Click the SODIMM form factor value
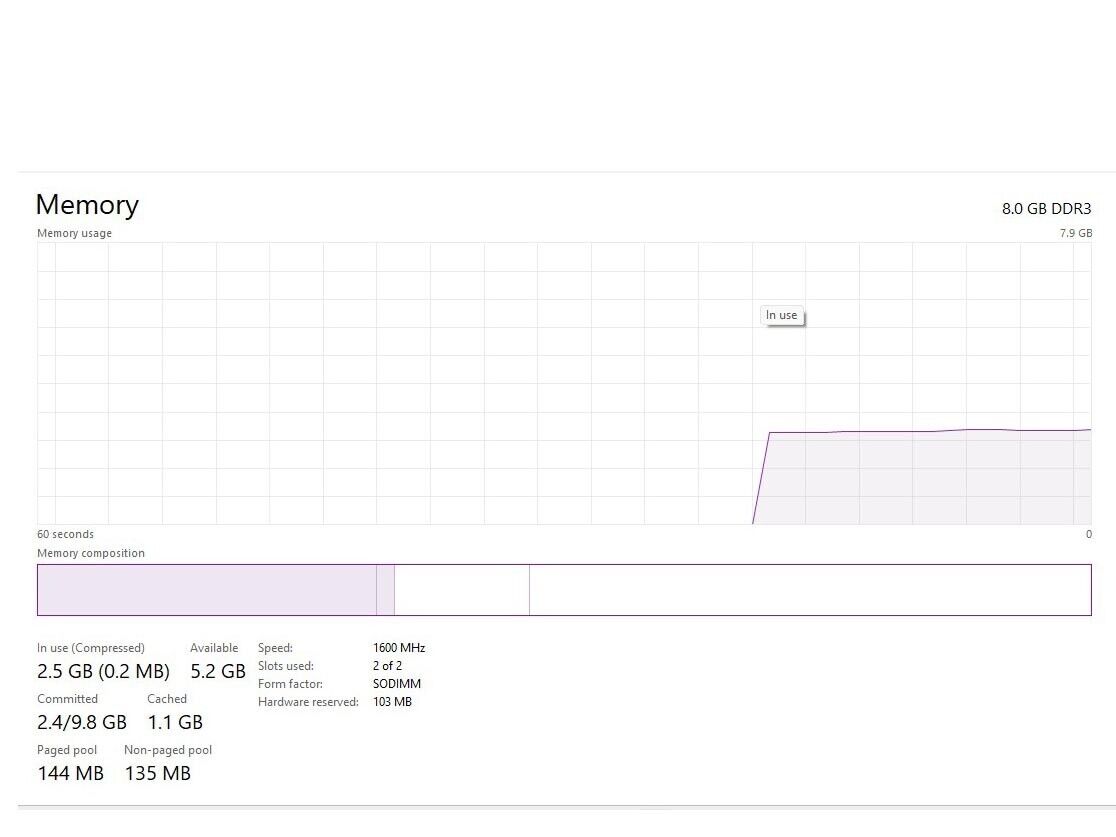The height and width of the screenshot is (837, 1116). click(x=397, y=684)
